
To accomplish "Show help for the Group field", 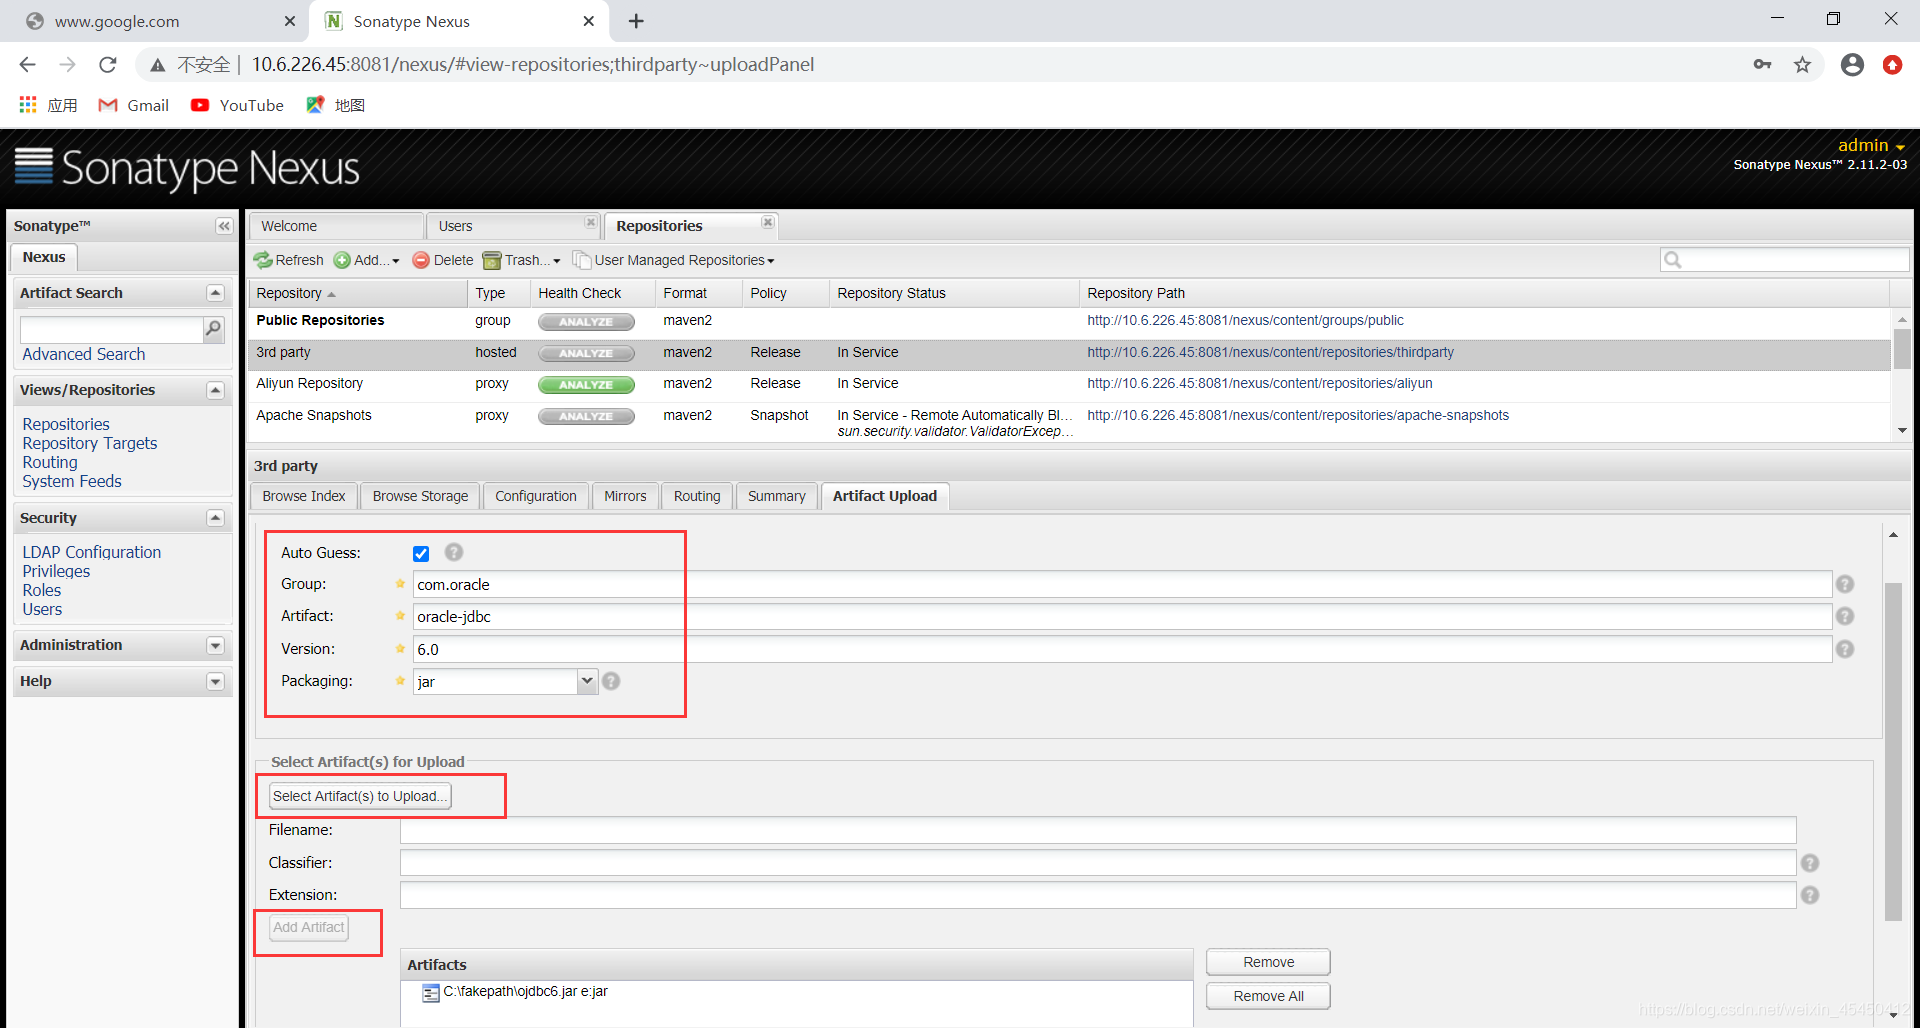I will (1845, 584).
